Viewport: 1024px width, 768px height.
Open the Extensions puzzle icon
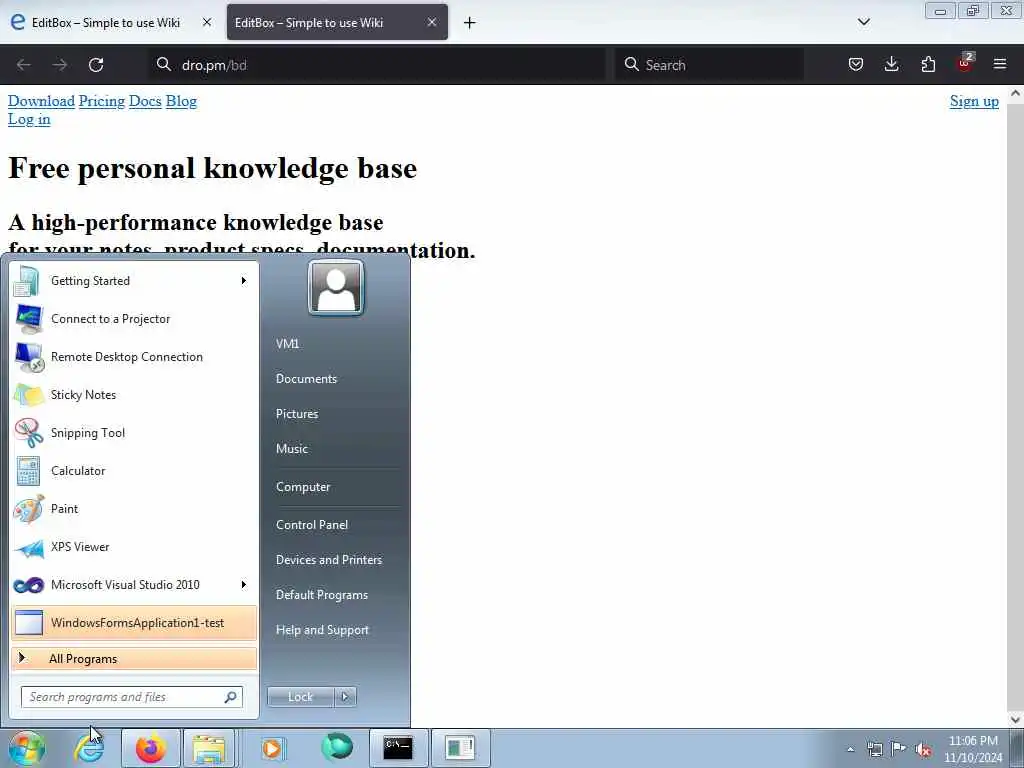pos(928,64)
